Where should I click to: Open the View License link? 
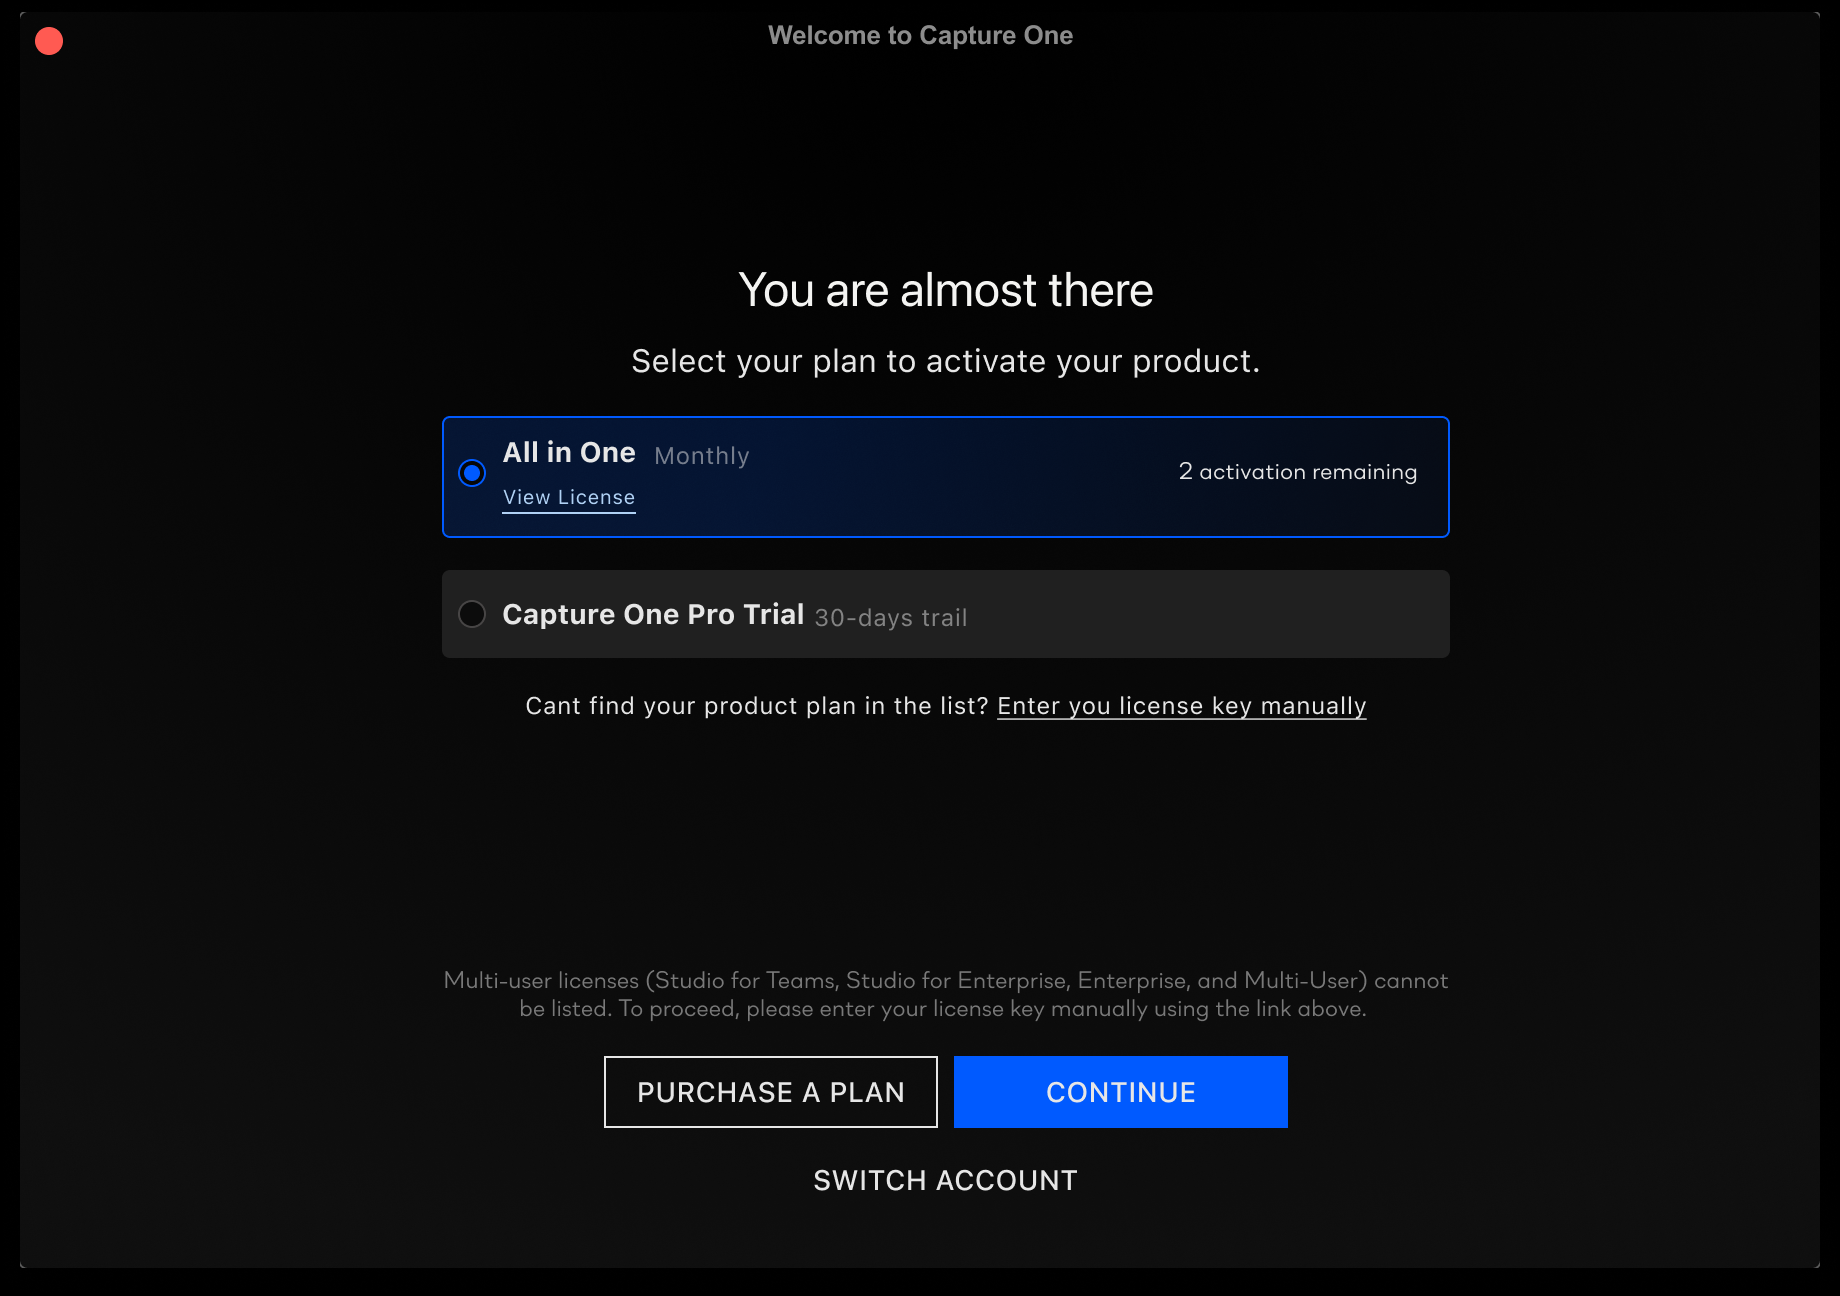pos(569,497)
